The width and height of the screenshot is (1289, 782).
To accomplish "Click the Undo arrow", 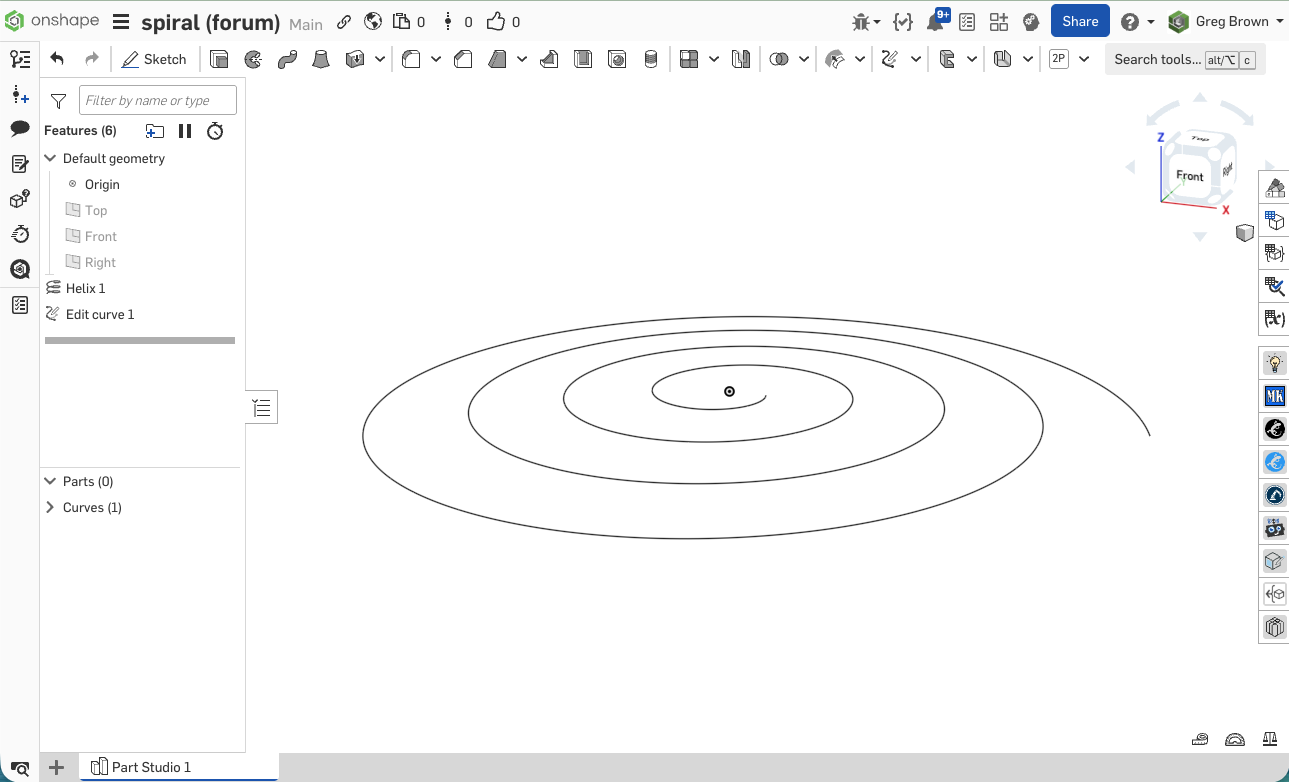I will coord(57,59).
